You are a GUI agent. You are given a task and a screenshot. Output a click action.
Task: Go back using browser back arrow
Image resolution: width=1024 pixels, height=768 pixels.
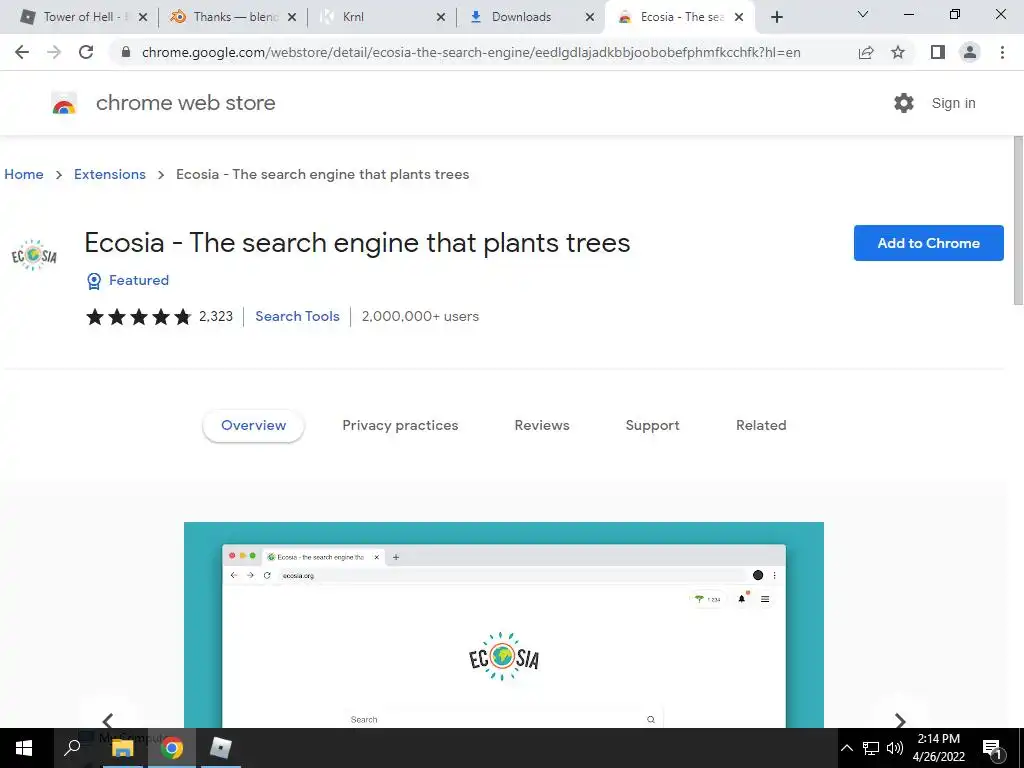click(x=22, y=52)
